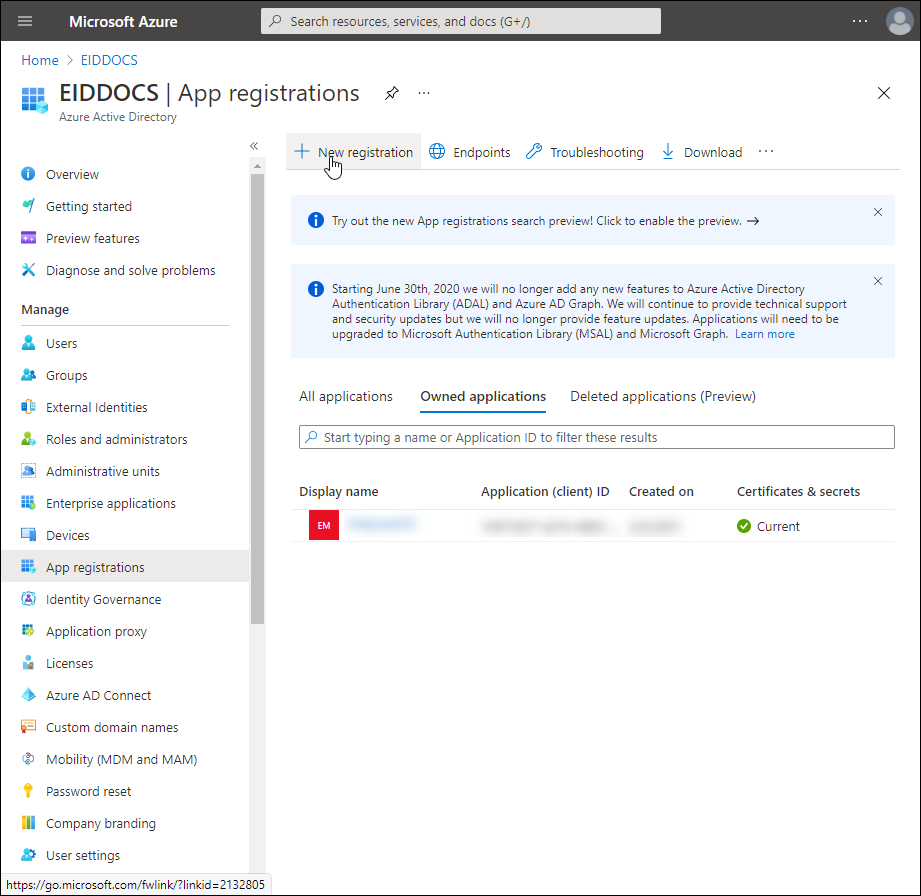
Task: Open Troubleshooting in the toolbar
Action: [x=585, y=152]
